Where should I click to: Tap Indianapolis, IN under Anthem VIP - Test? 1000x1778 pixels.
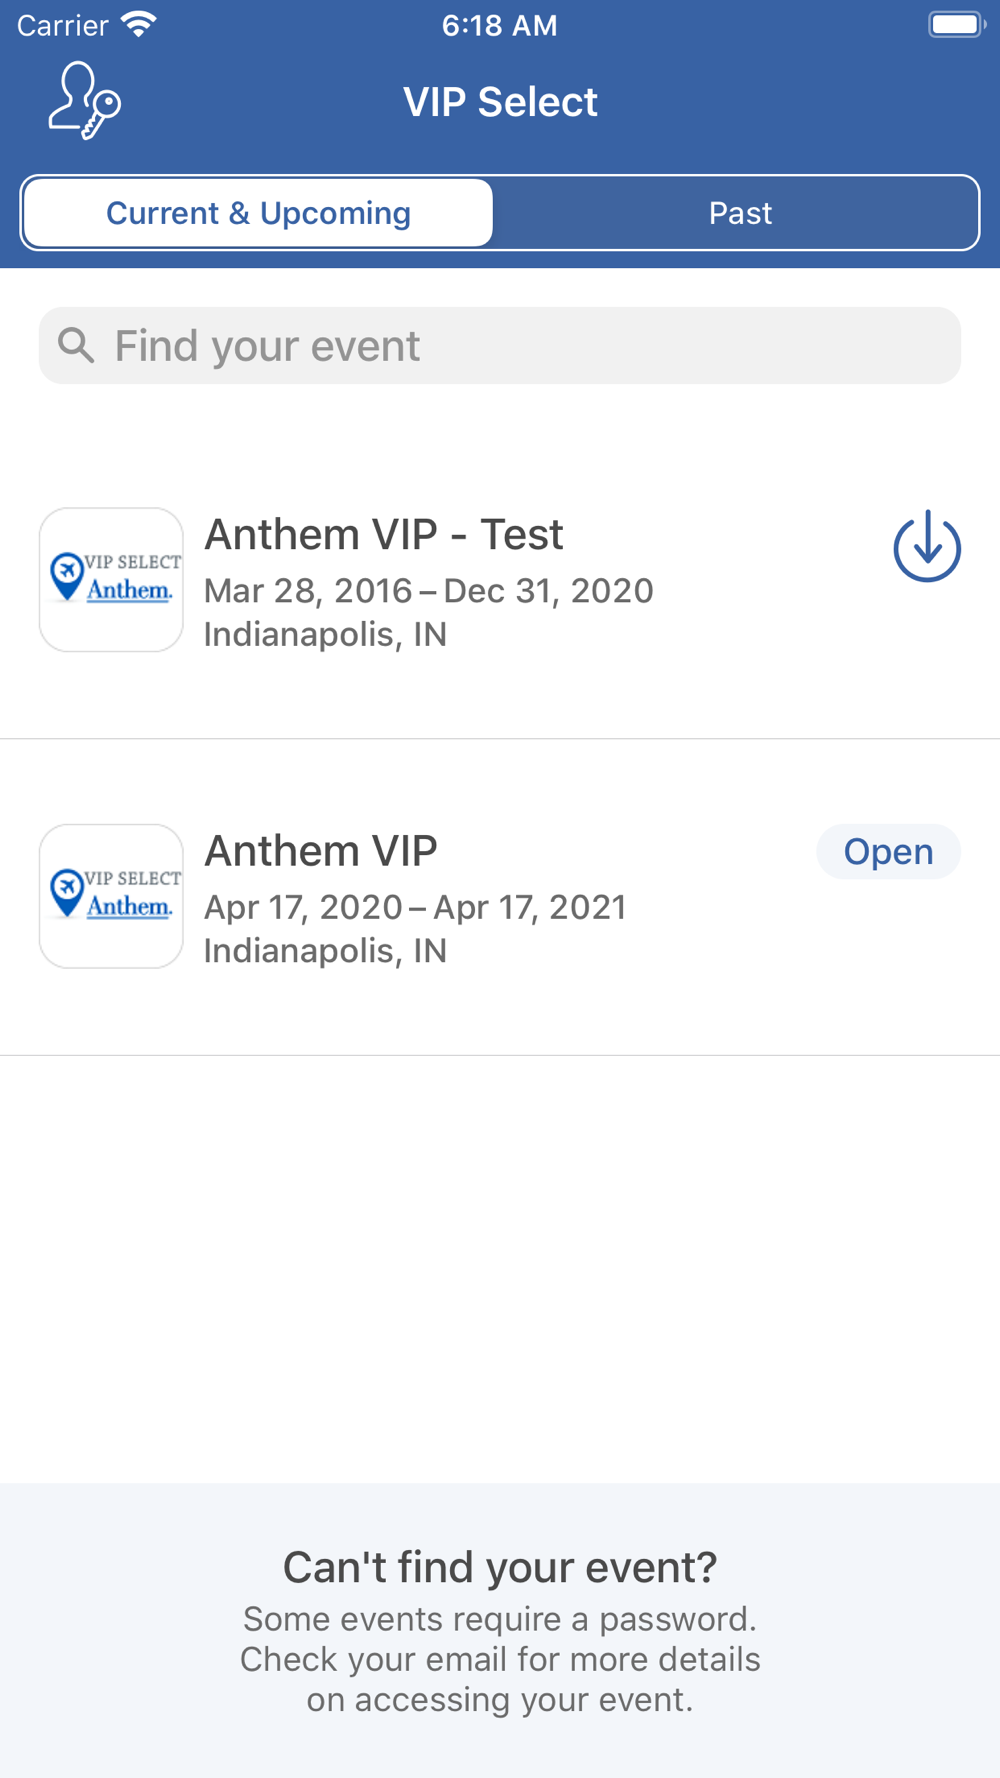point(325,634)
